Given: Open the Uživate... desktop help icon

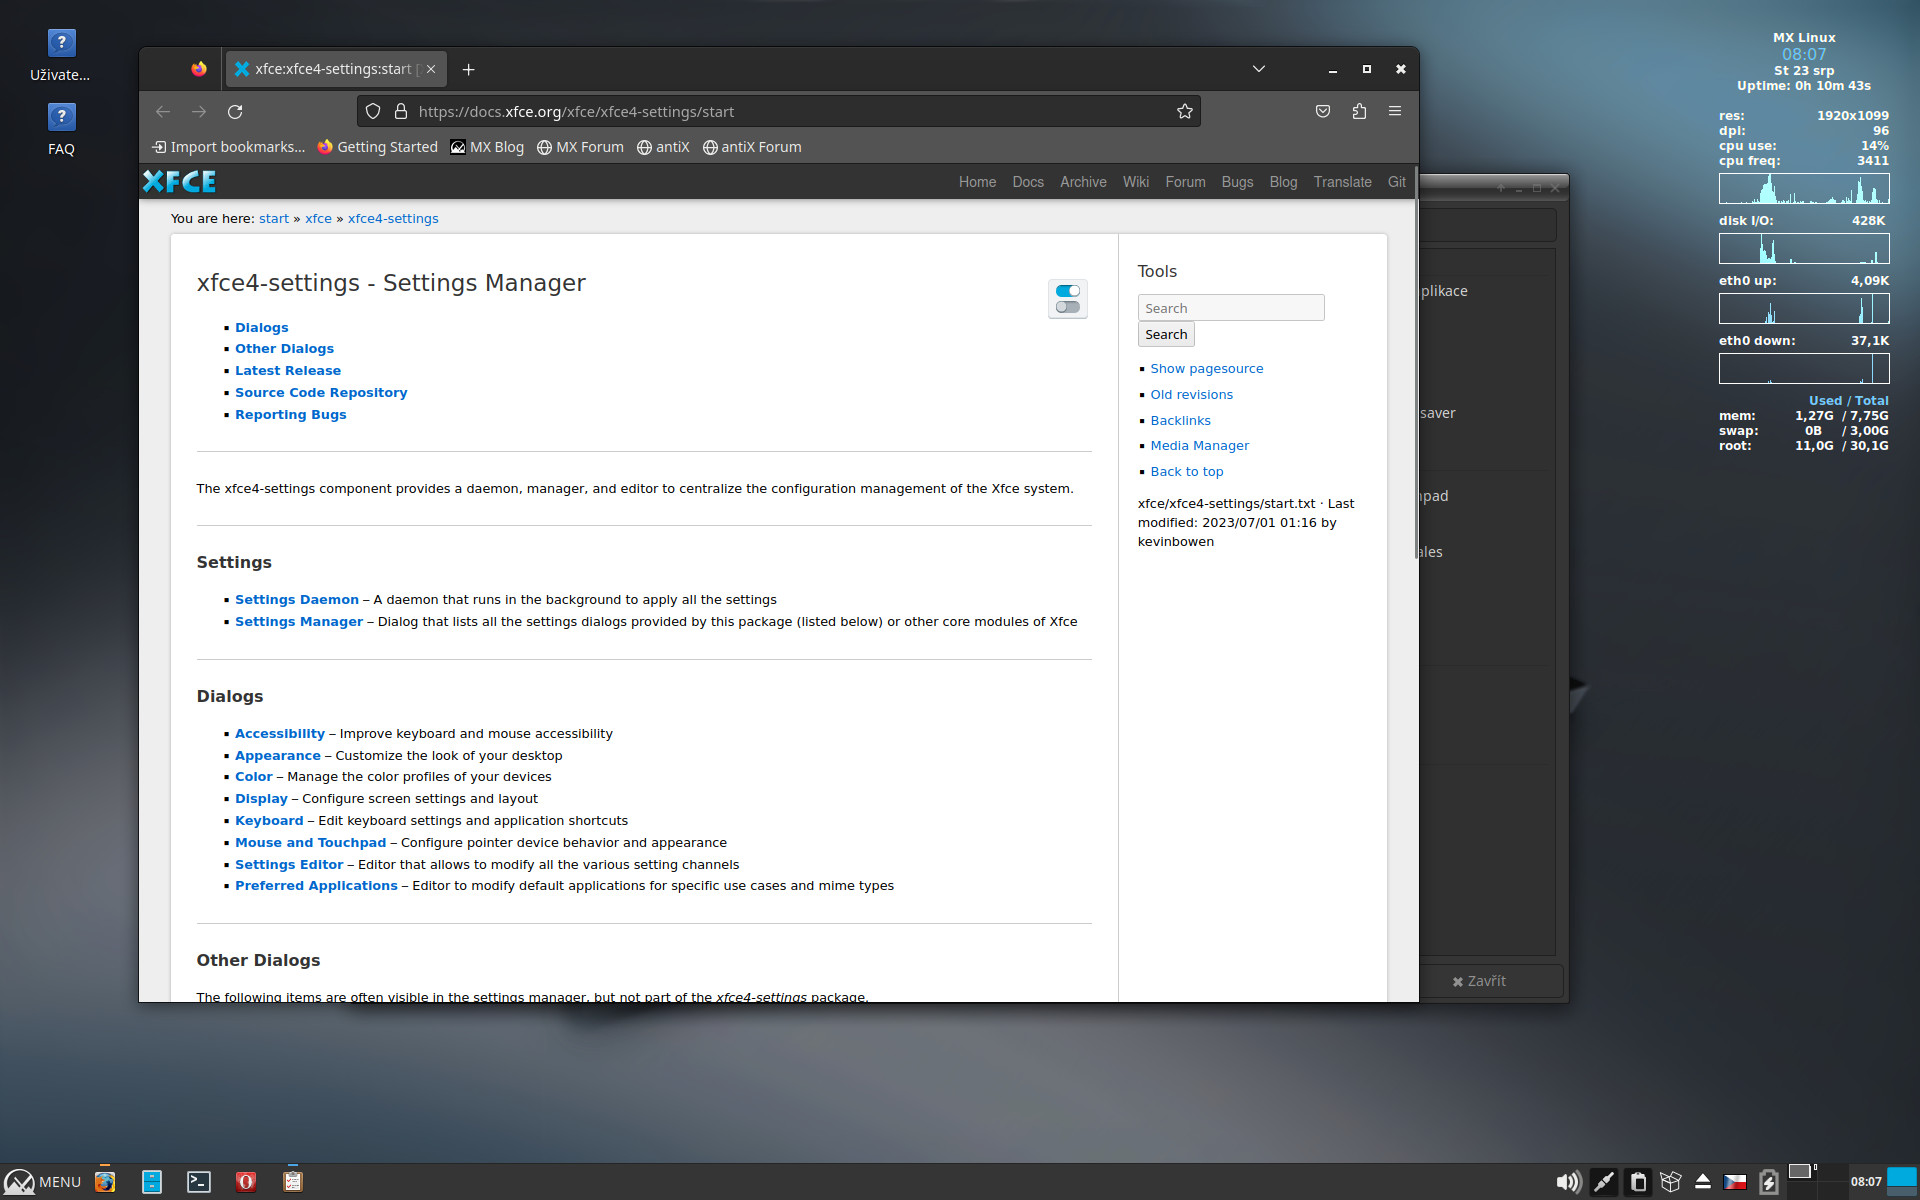Looking at the screenshot, I should tap(61, 55).
